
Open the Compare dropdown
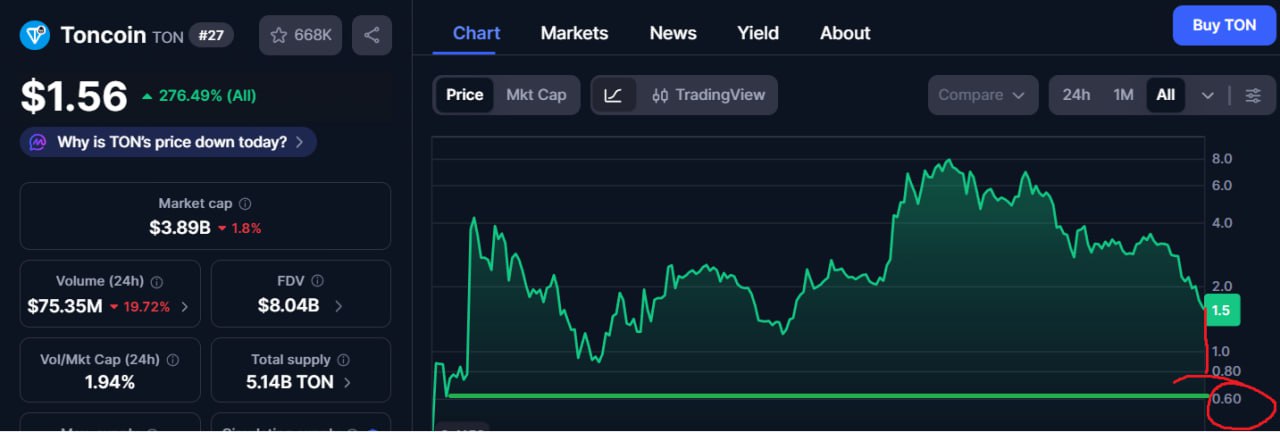coord(981,95)
